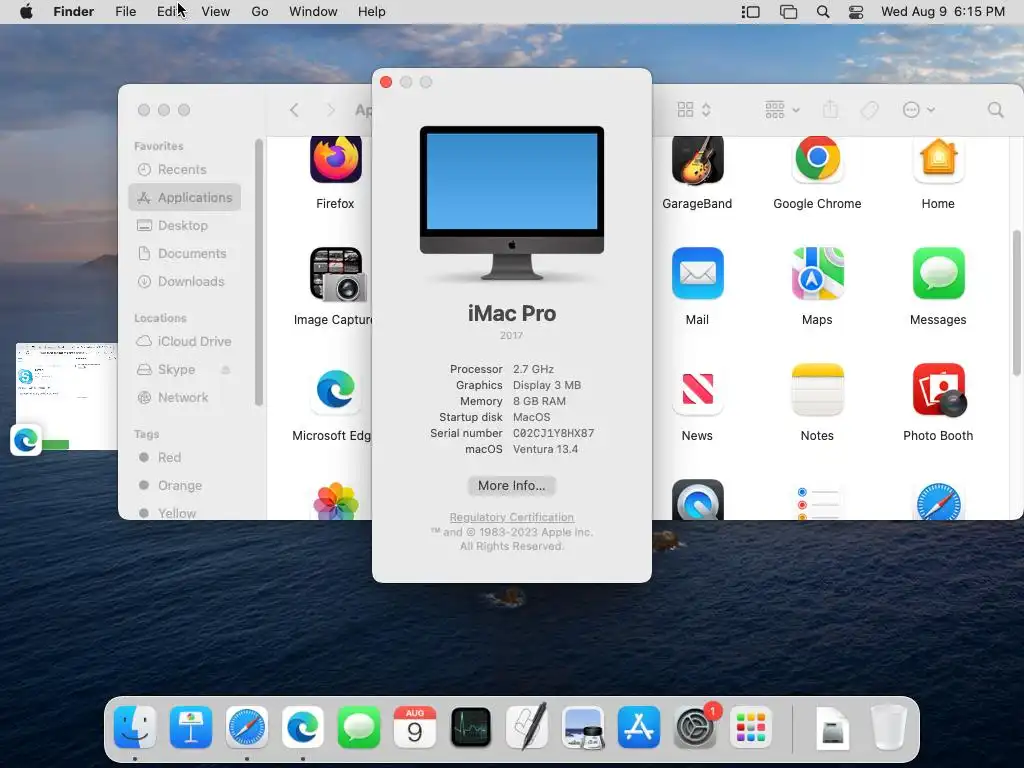Switch to Microsoft Edge in the Dock

click(303, 727)
